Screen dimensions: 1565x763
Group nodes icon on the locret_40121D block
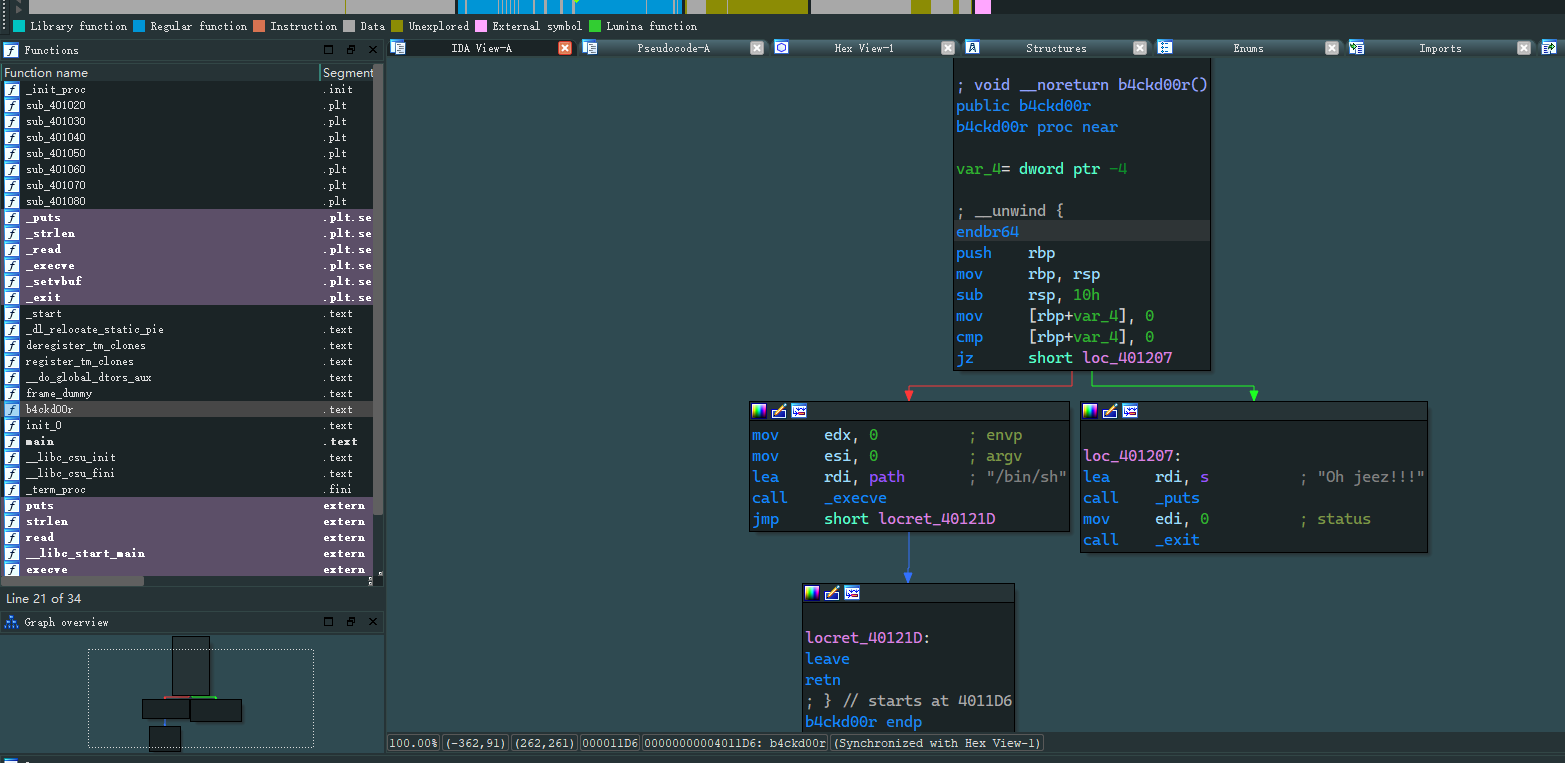(x=851, y=592)
